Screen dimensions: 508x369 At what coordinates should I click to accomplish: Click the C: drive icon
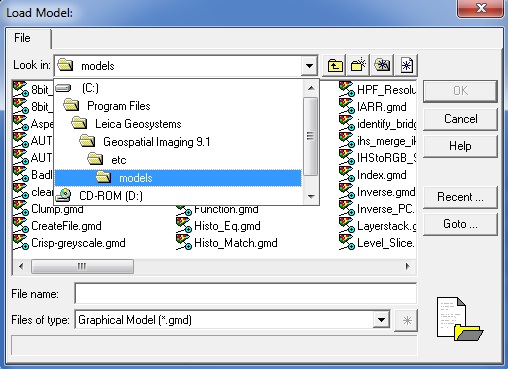coord(63,88)
